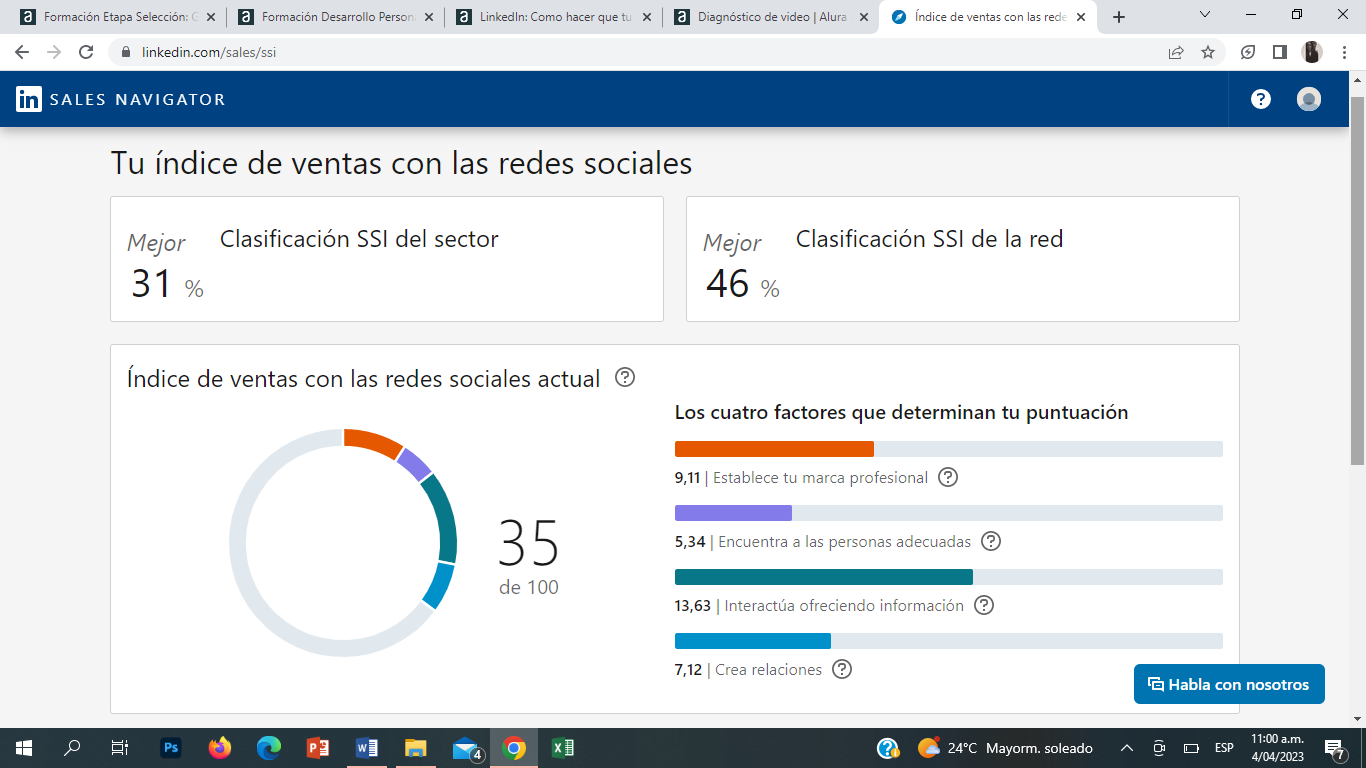This screenshot has height=768, width=1366.
Task: Click the Chrome icon in the taskbar
Action: point(514,748)
